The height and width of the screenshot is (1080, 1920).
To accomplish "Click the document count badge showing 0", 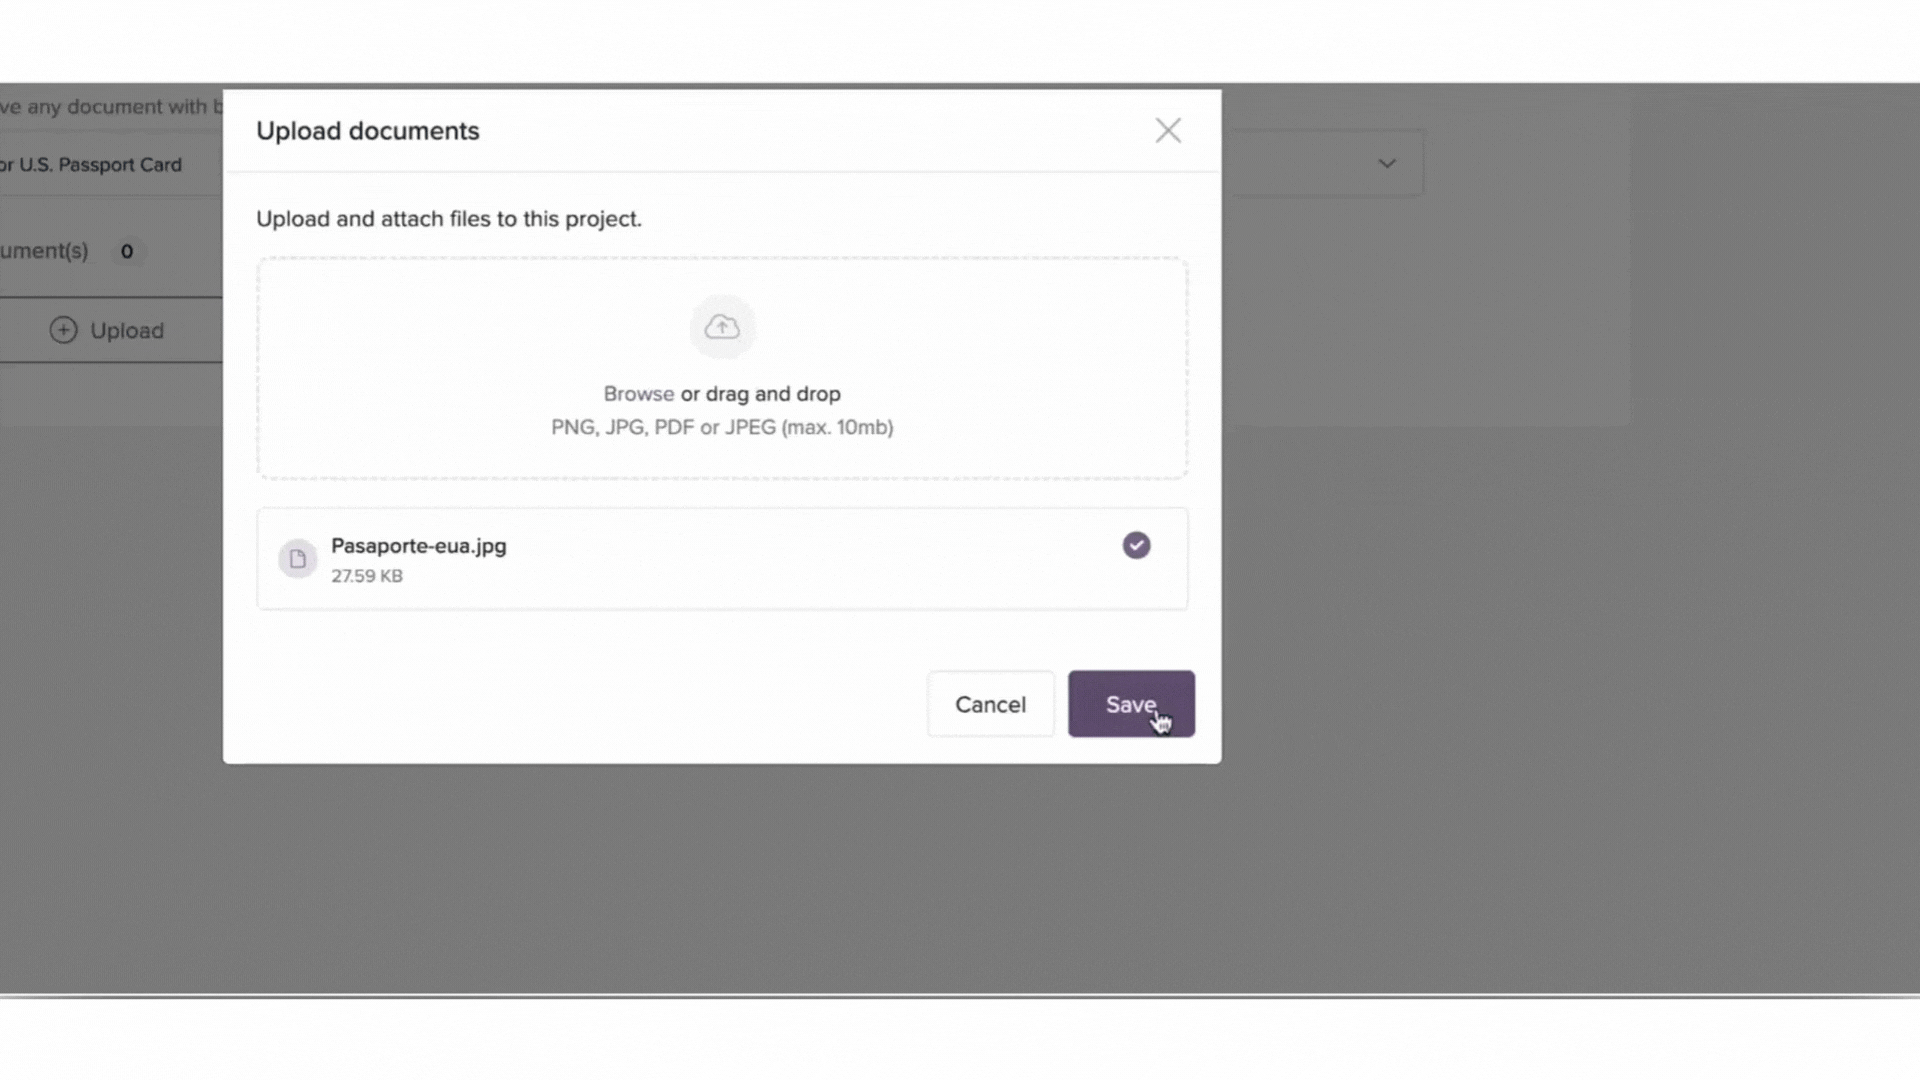I will (x=127, y=252).
